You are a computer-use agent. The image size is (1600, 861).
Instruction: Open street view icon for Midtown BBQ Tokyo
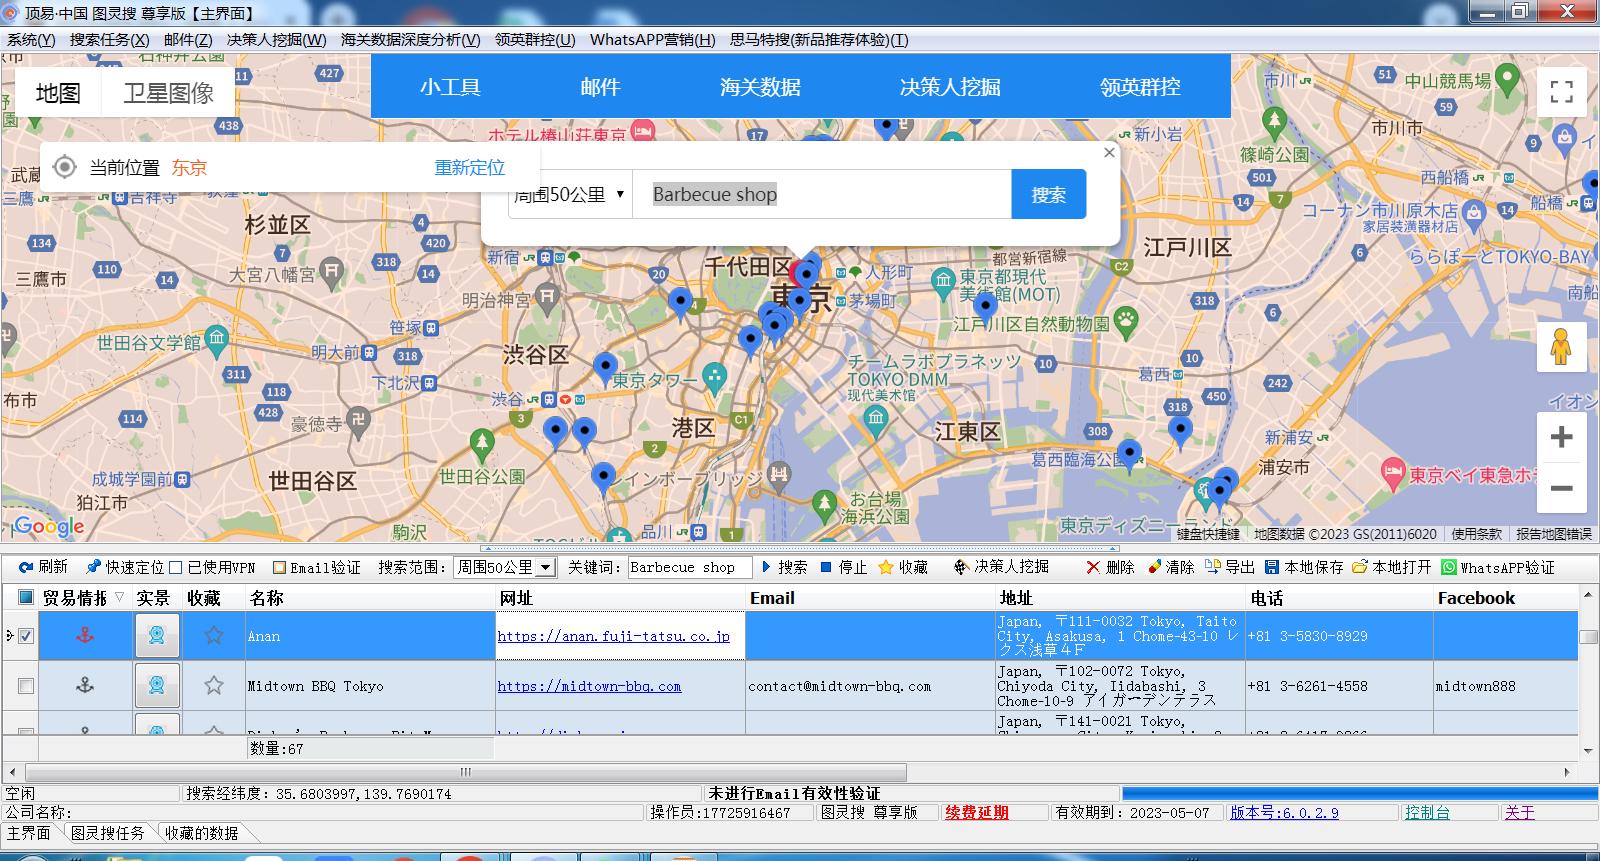(x=157, y=685)
